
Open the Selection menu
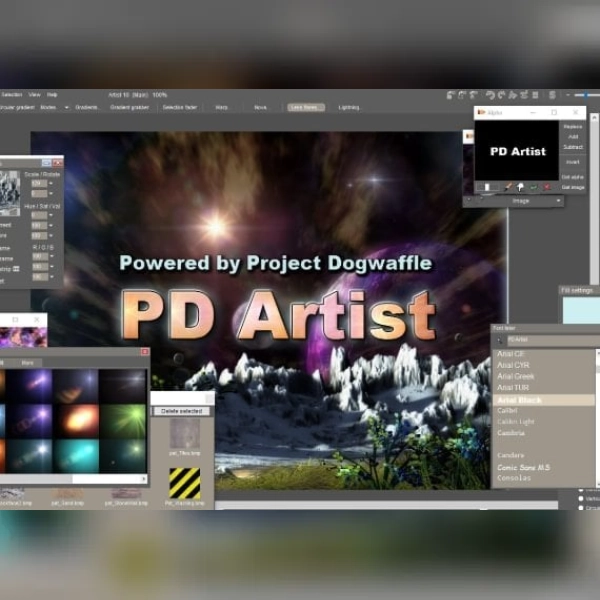point(12,94)
